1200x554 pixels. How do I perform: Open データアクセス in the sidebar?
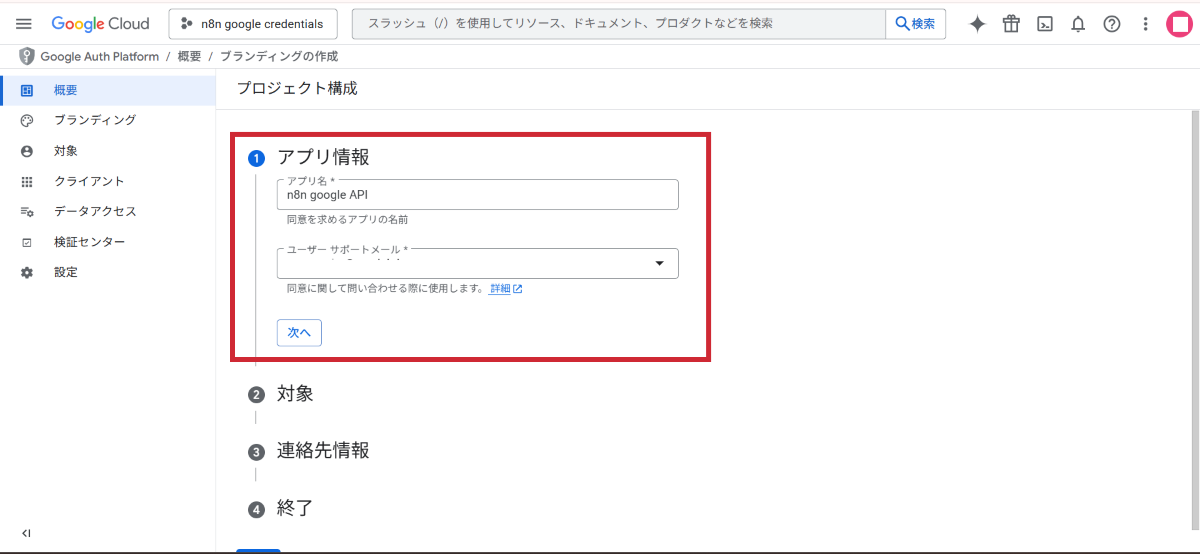coord(95,211)
